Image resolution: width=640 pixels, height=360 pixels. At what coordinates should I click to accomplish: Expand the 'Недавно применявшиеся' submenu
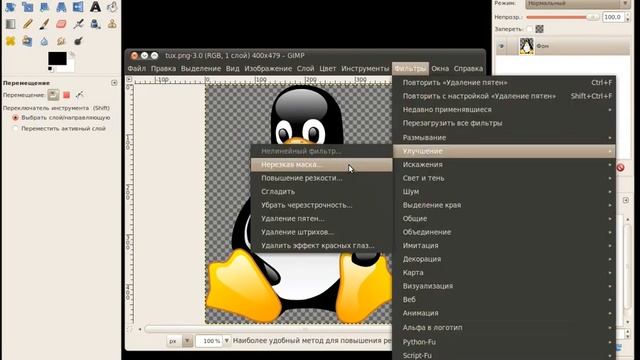(x=504, y=109)
